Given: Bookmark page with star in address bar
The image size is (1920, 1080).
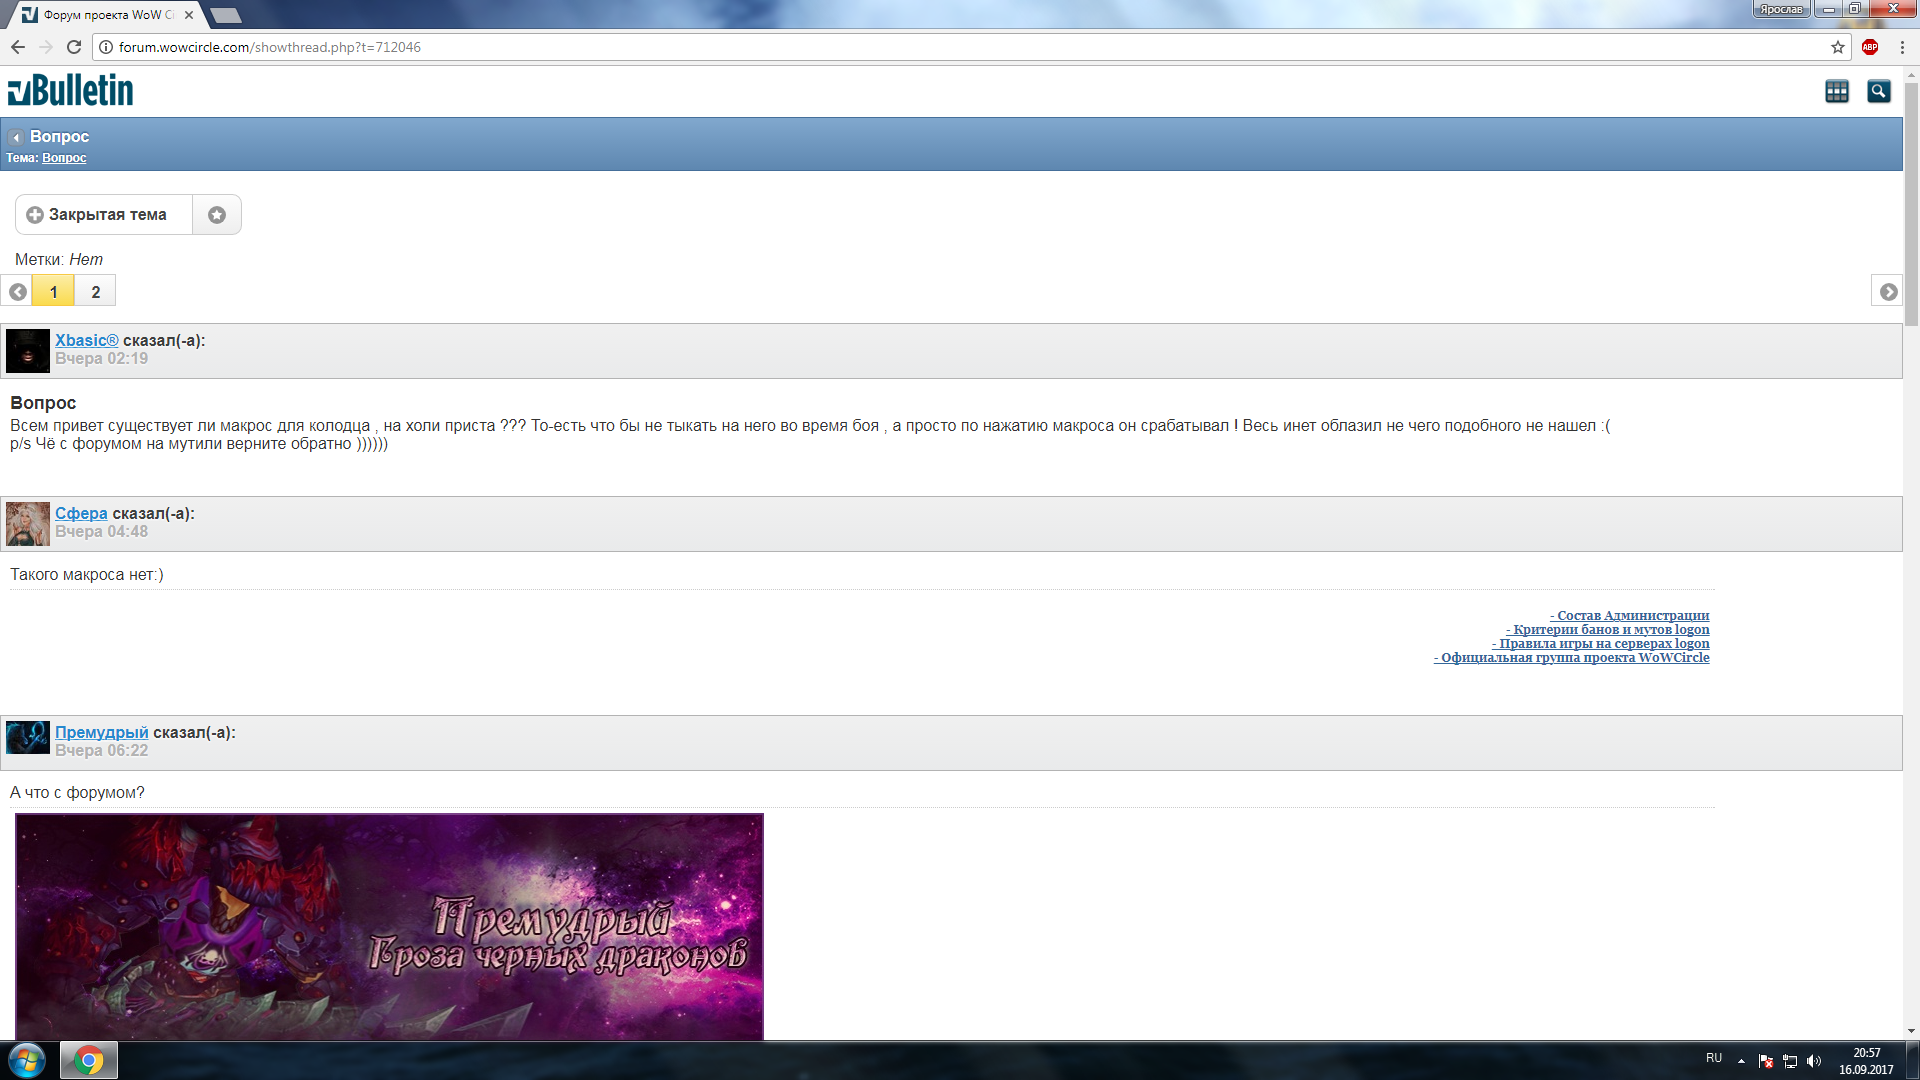Looking at the screenshot, I should (x=1837, y=47).
